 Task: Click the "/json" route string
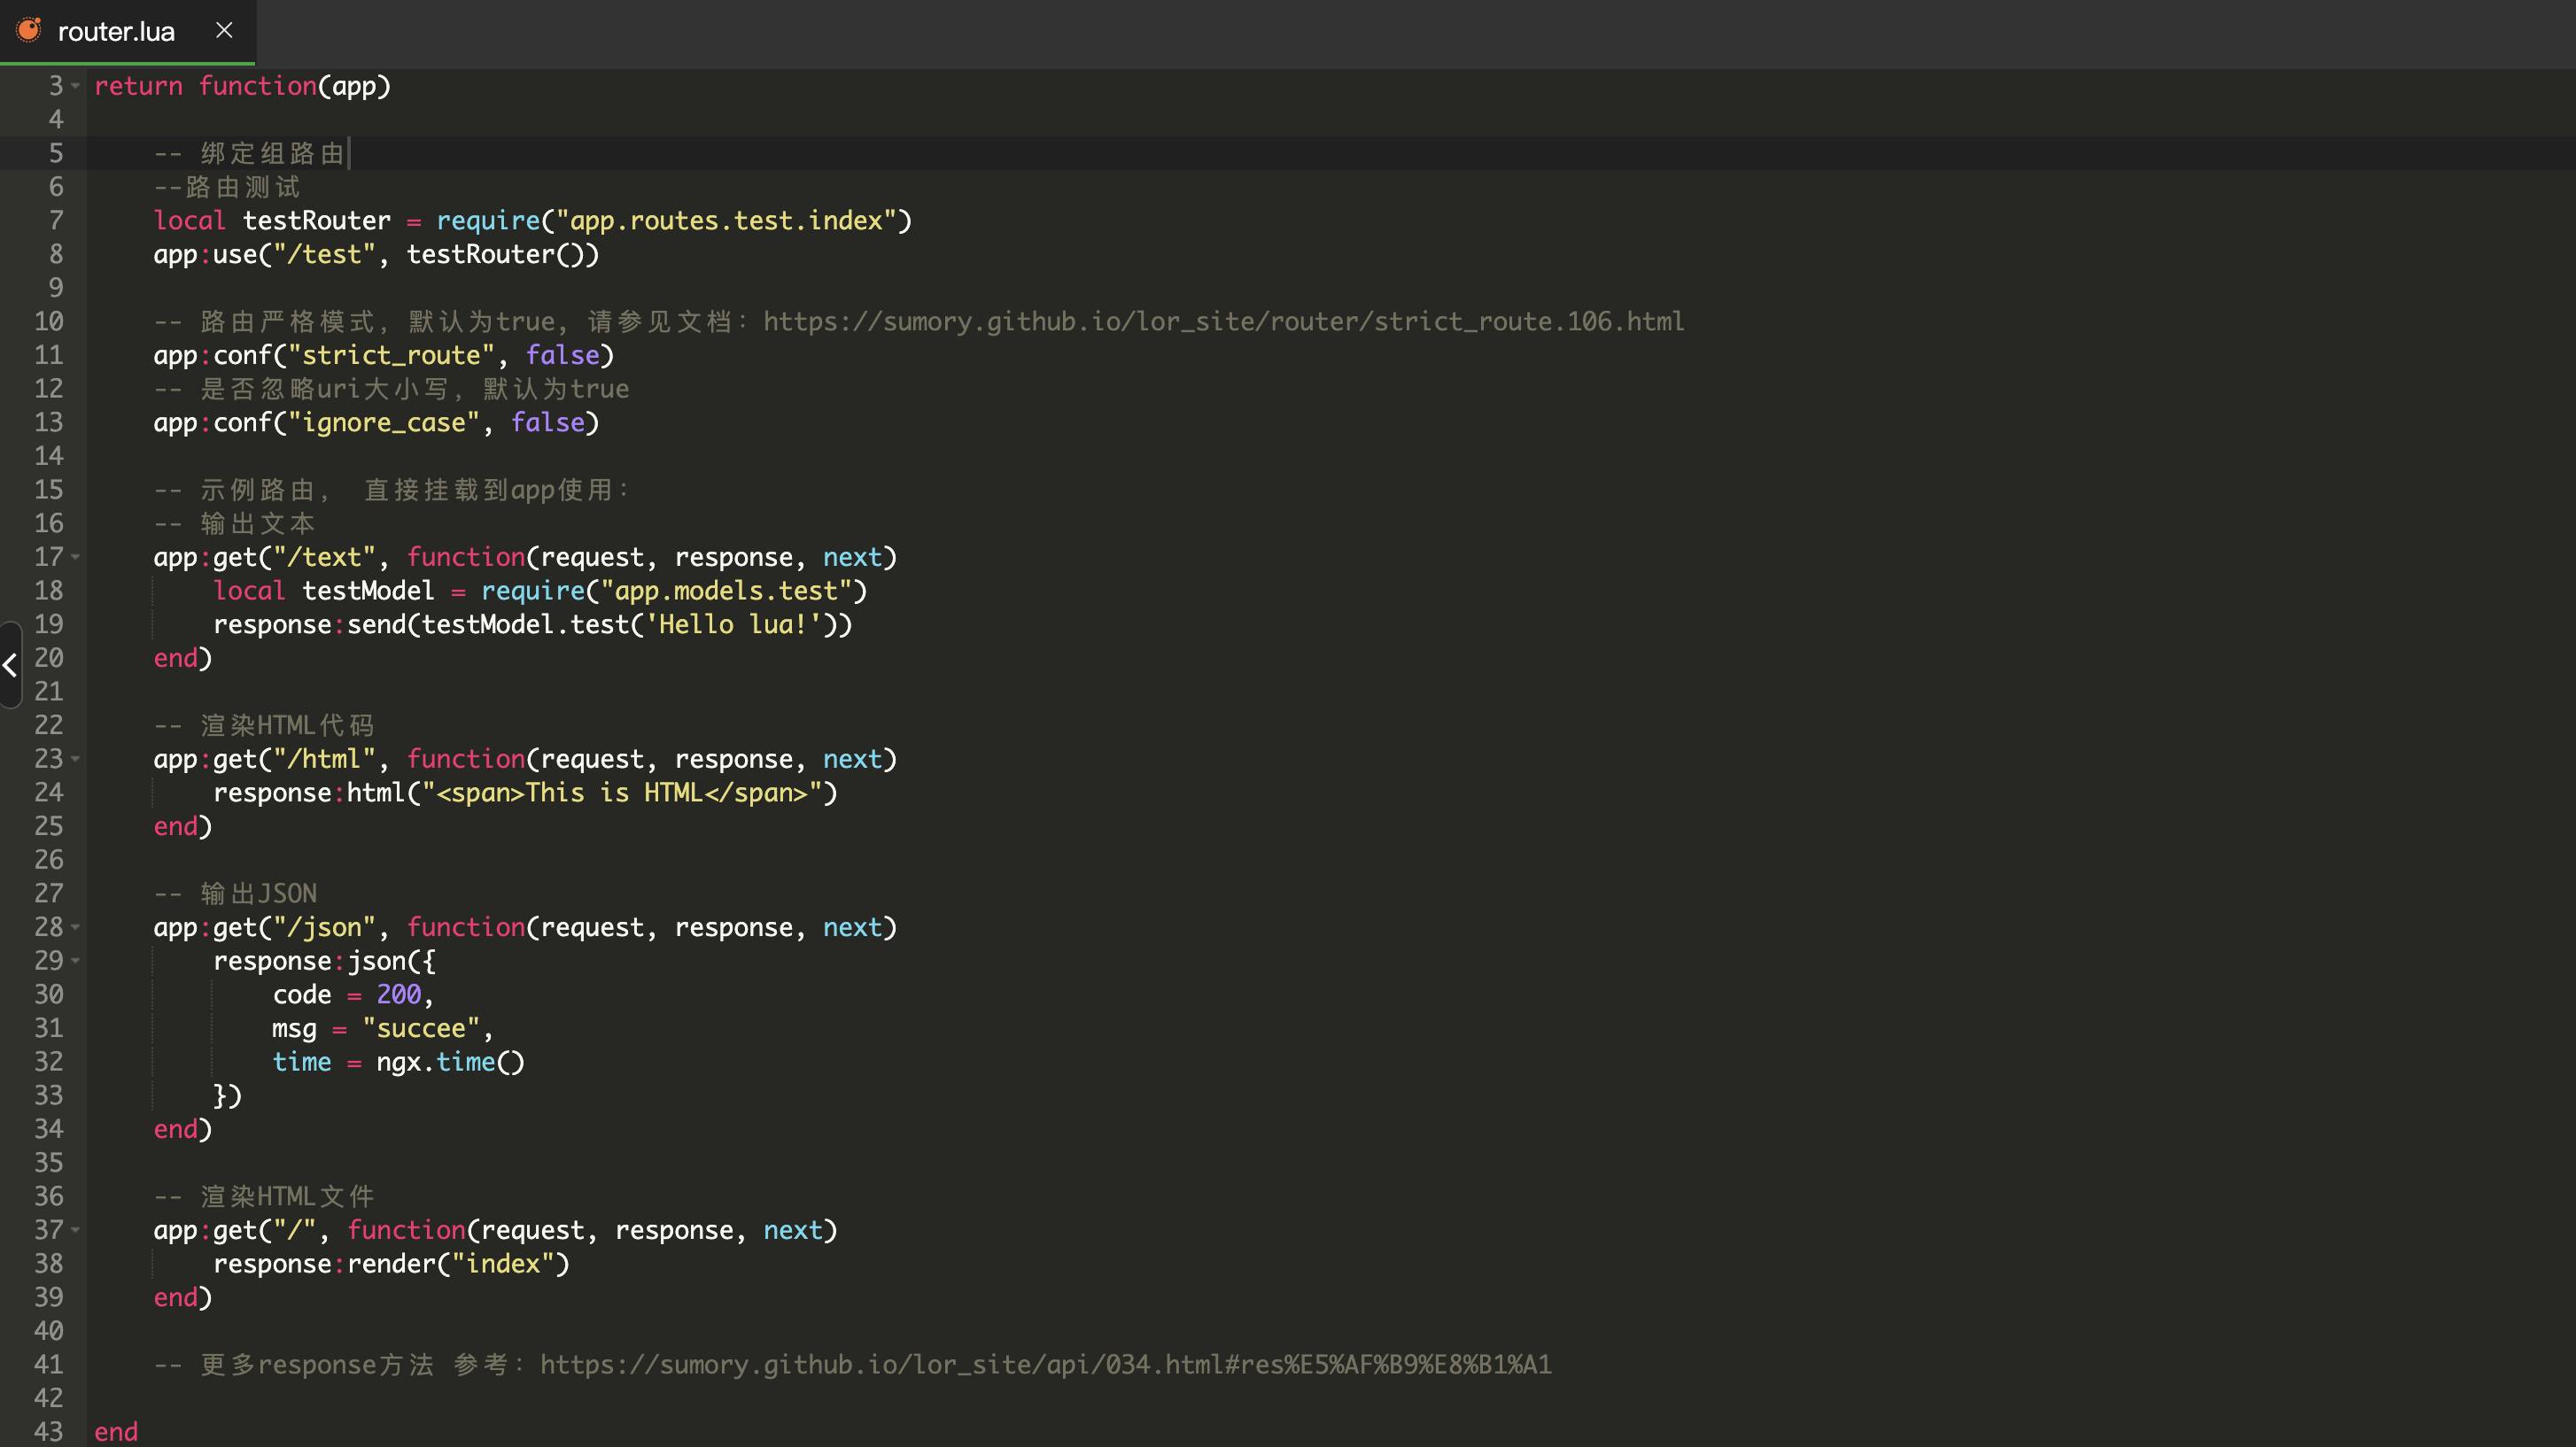[x=324, y=927]
